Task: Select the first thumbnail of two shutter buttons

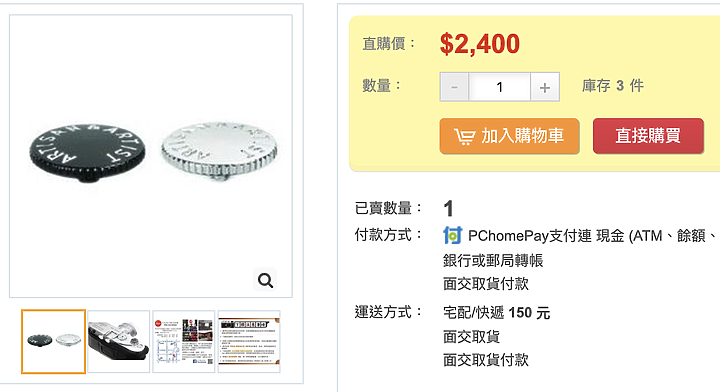Action: tap(53, 342)
